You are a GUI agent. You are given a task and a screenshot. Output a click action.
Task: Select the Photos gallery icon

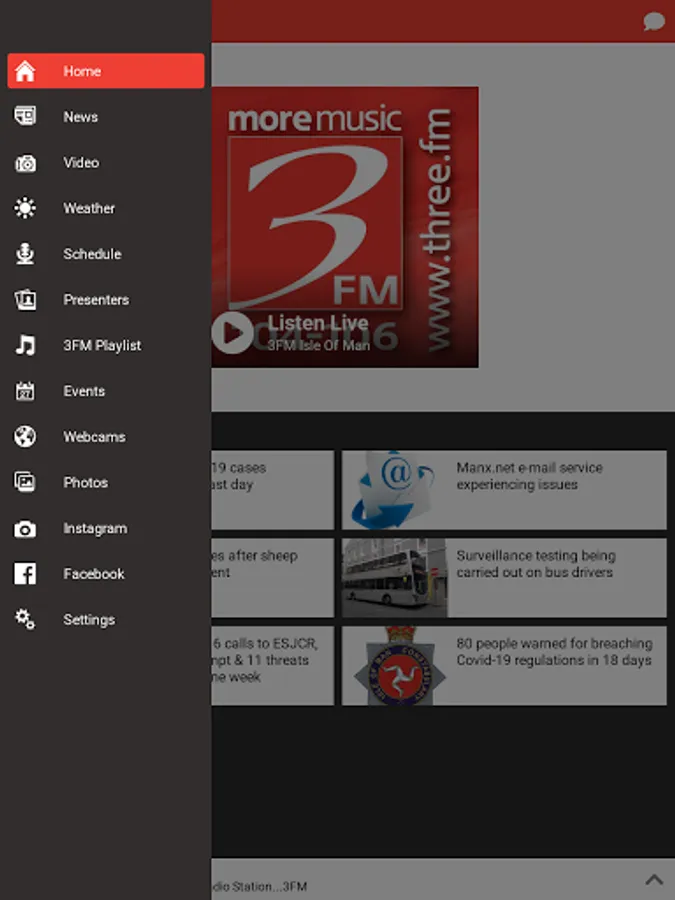25,482
